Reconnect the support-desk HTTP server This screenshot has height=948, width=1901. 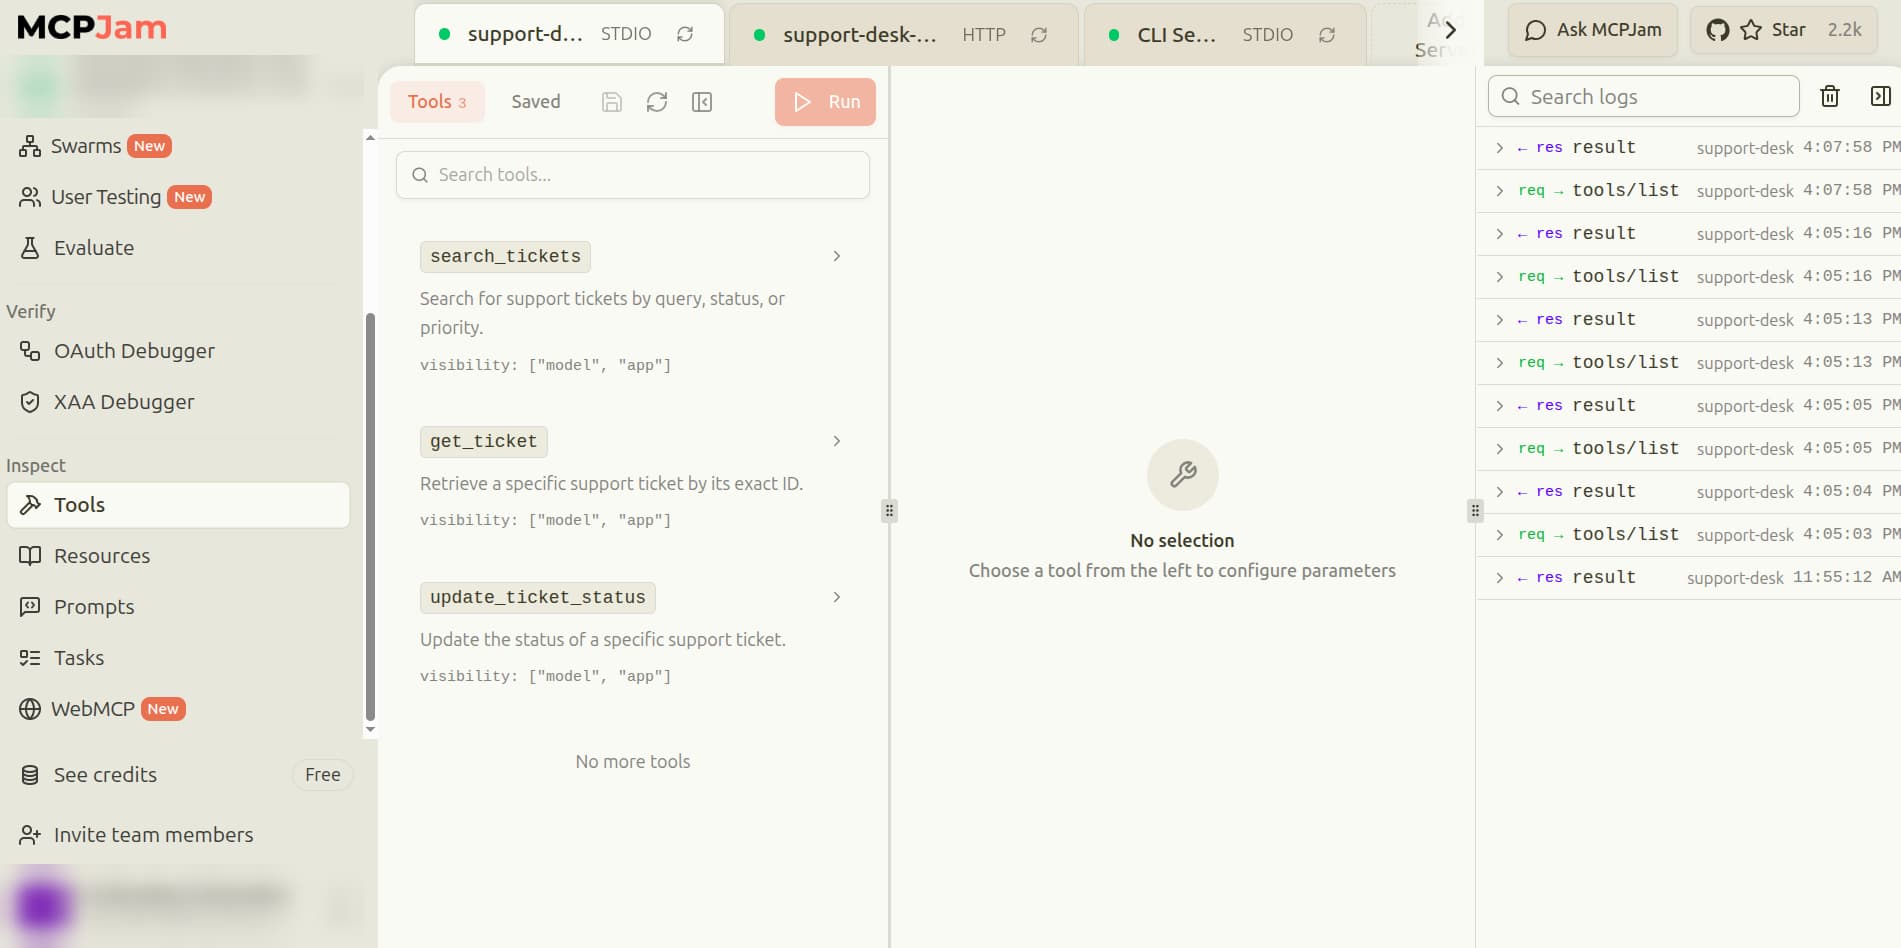click(x=1039, y=35)
